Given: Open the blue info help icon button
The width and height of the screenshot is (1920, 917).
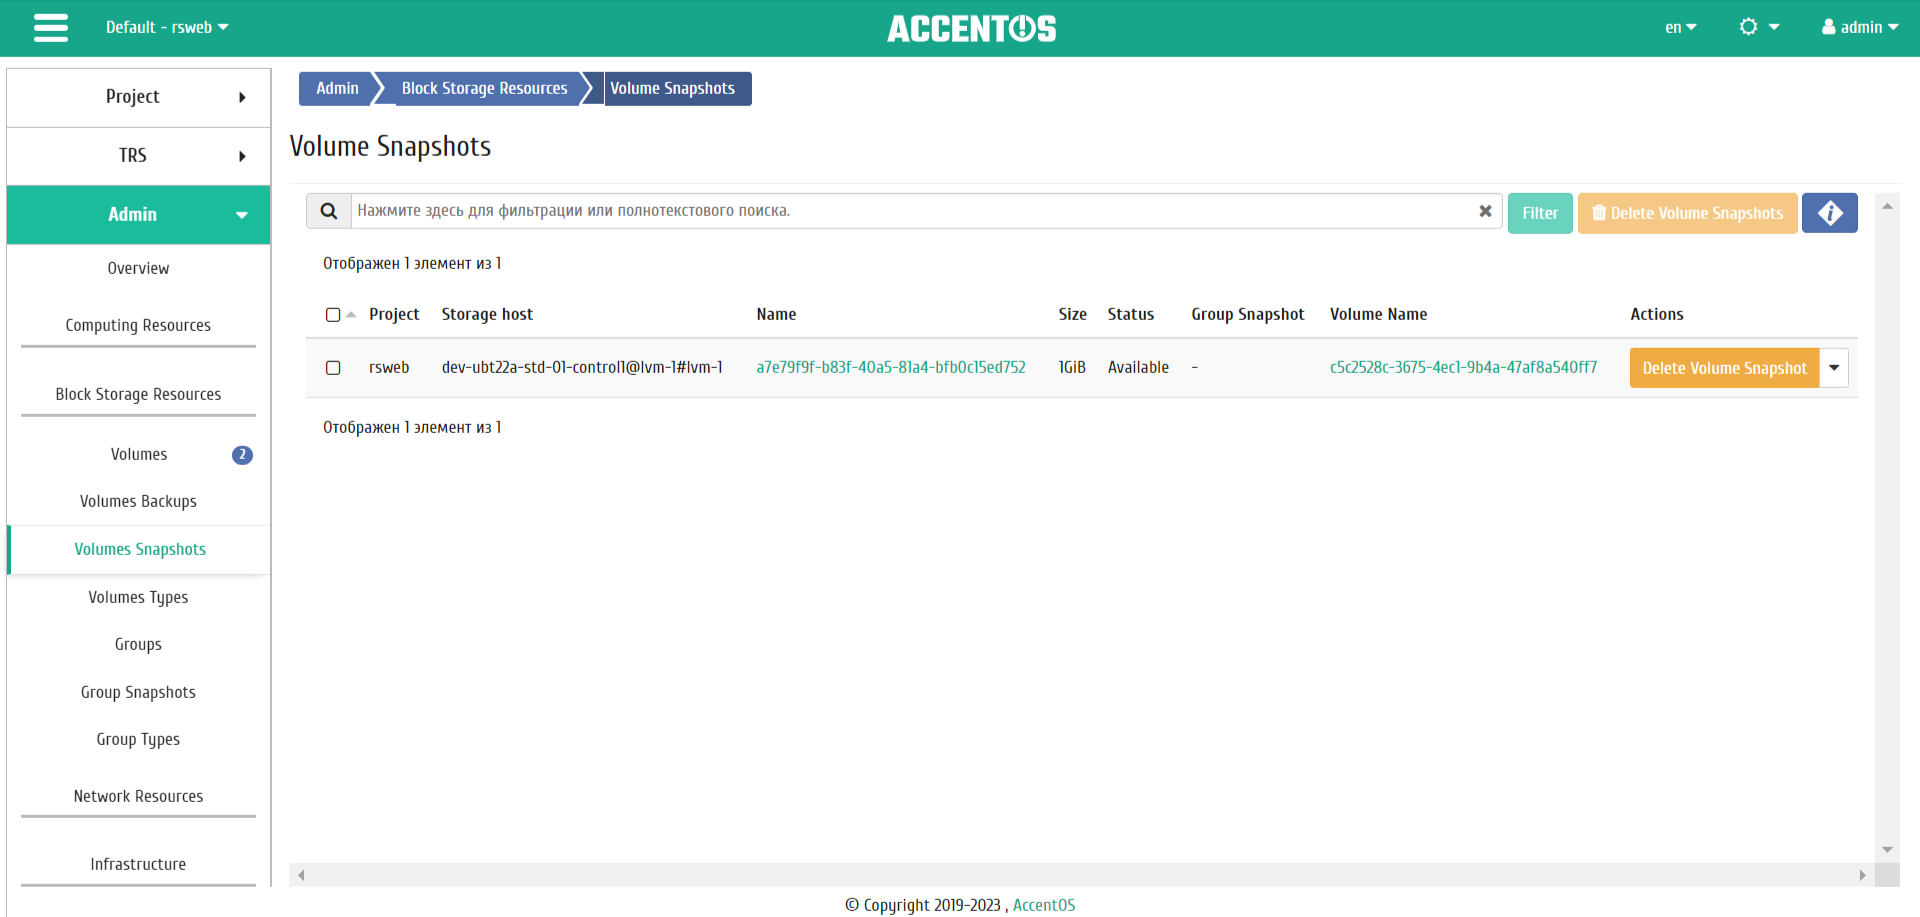Looking at the screenshot, I should click(x=1829, y=213).
